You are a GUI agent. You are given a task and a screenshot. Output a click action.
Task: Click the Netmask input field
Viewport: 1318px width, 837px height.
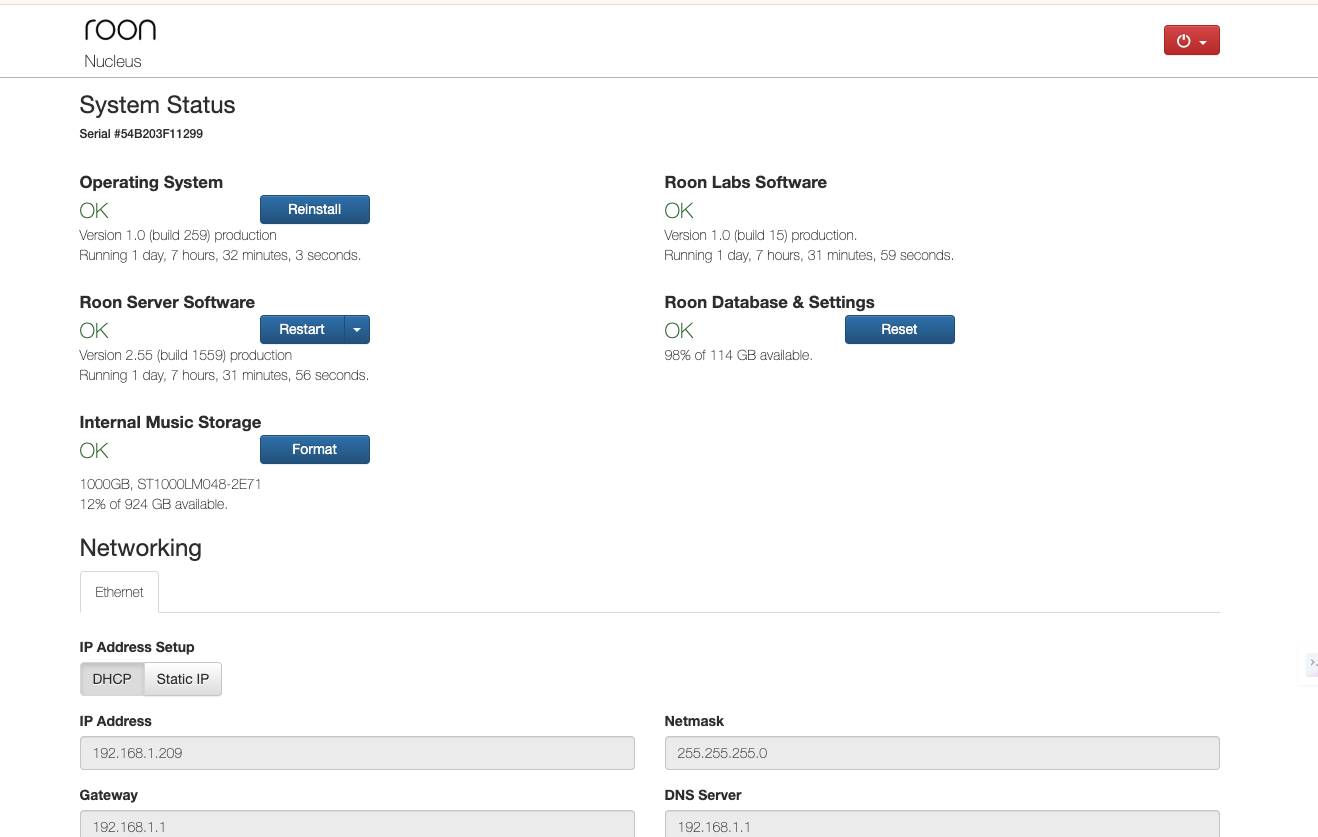click(941, 753)
